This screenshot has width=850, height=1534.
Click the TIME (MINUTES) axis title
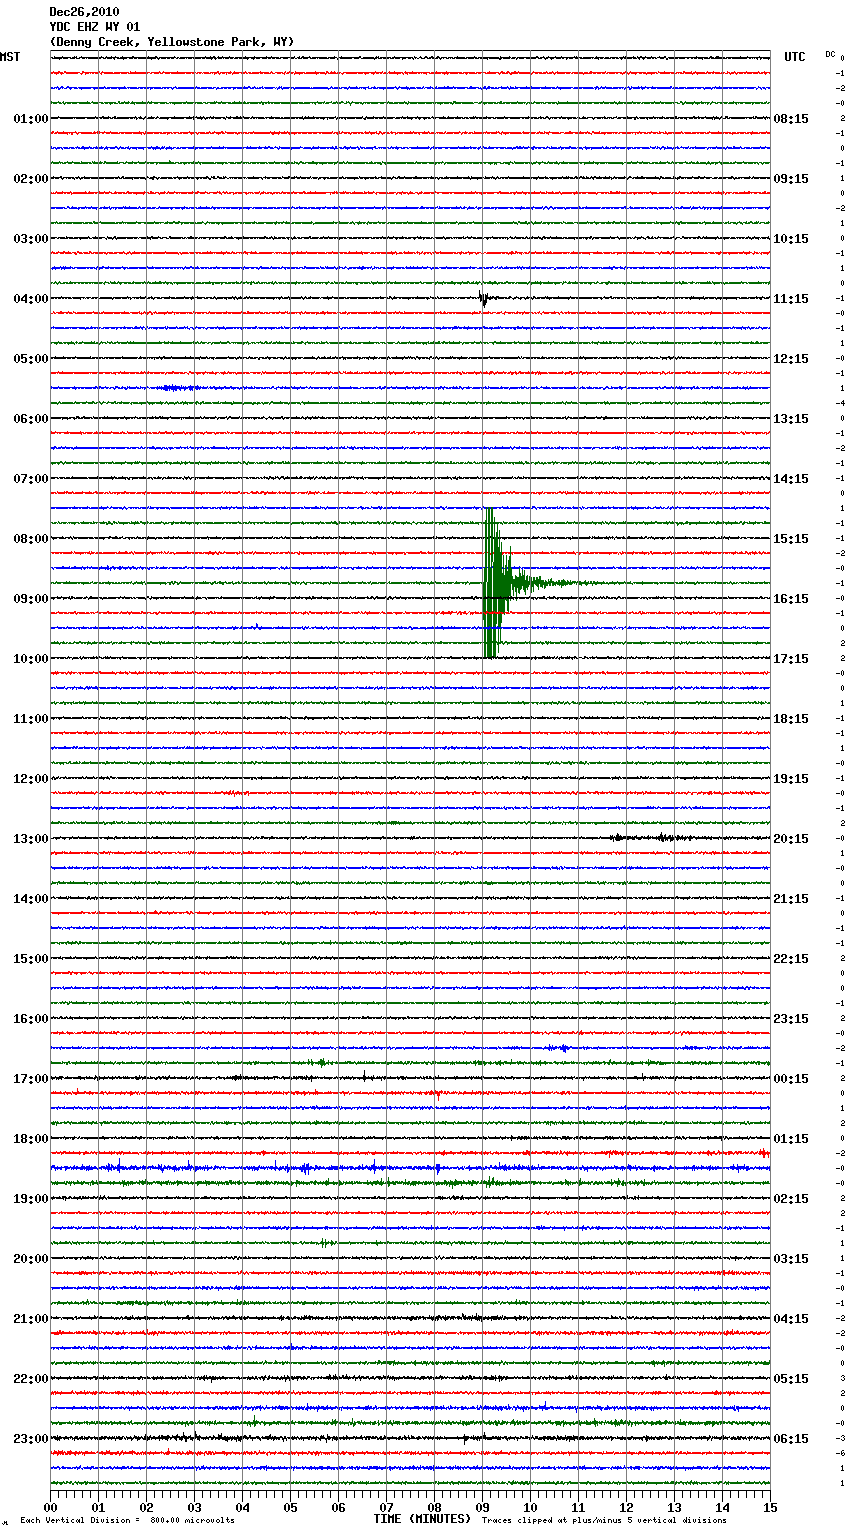coord(422,1519)
